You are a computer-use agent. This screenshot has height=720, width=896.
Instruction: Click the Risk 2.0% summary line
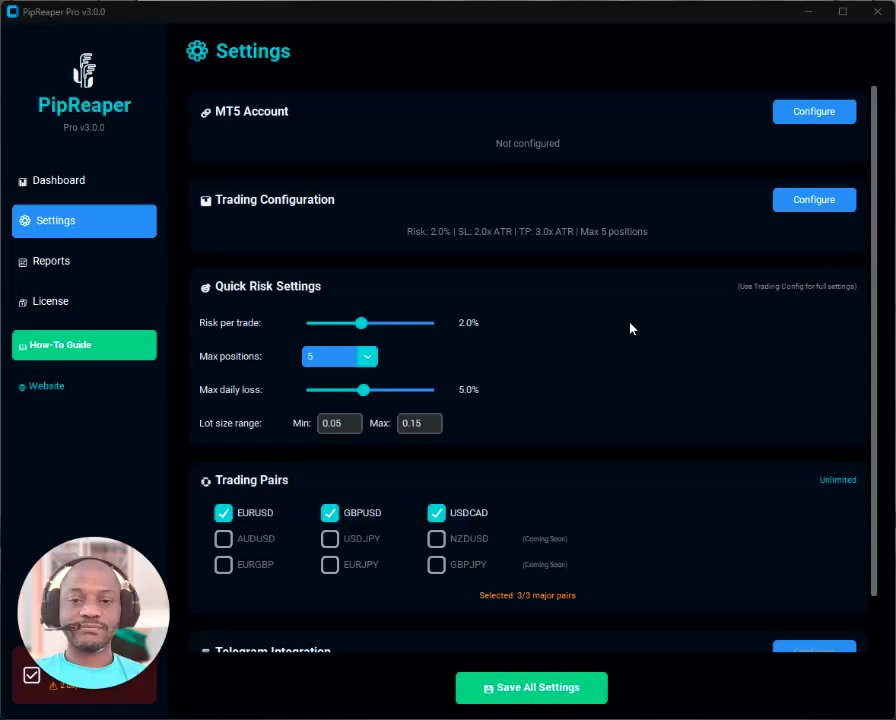point(527,231)
